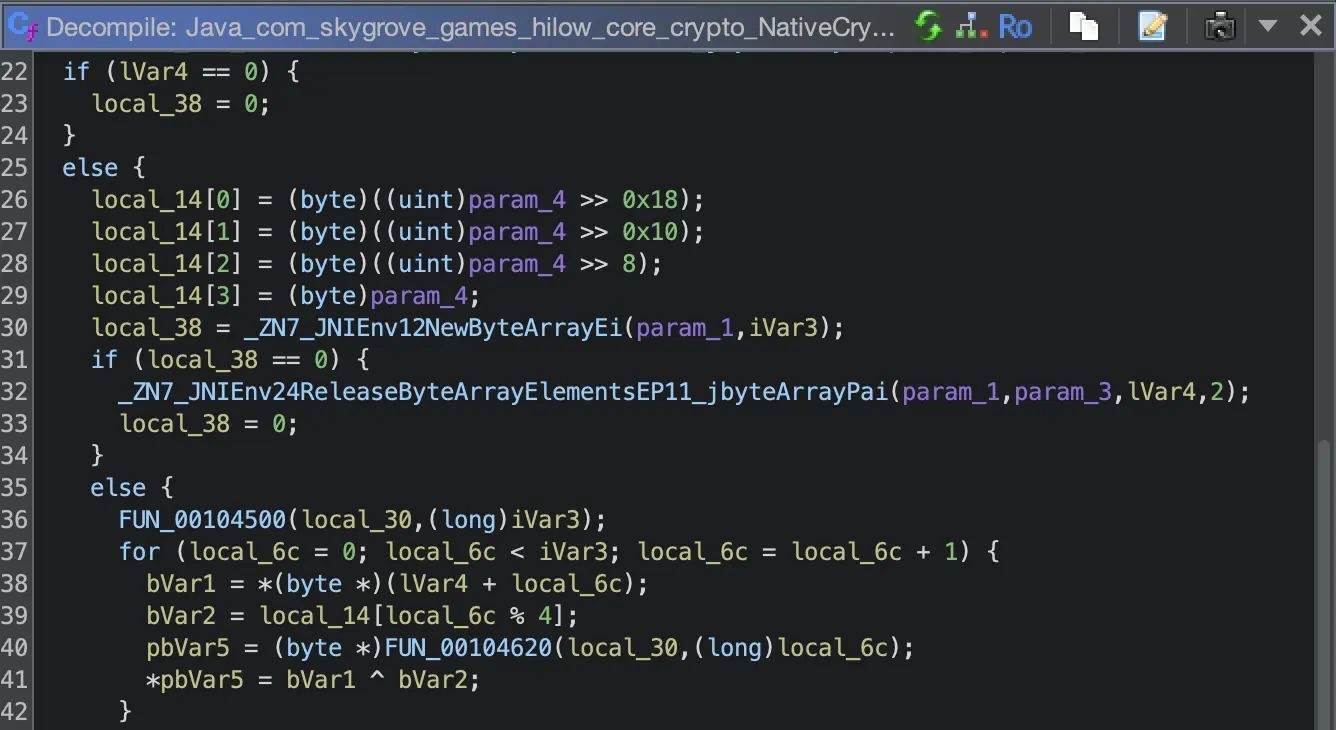The width and height of the screenshot is (1336, 730).
Task: Click the green Re-decompile refresh icon
Action: (x=929, y=26)
